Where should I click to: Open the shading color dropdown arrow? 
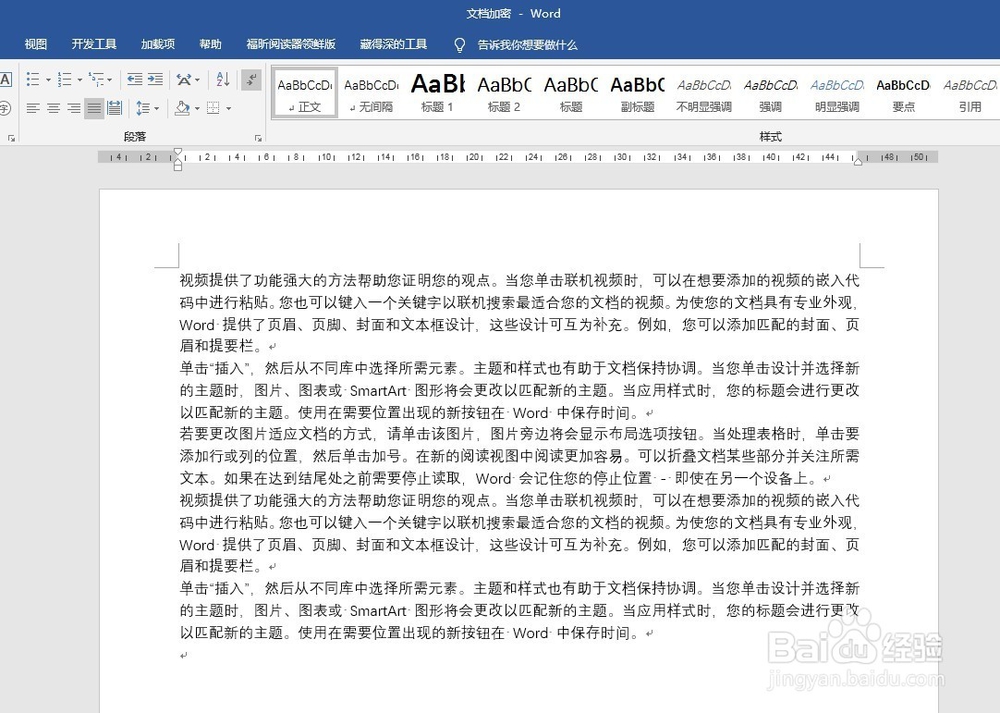(196, 106)
